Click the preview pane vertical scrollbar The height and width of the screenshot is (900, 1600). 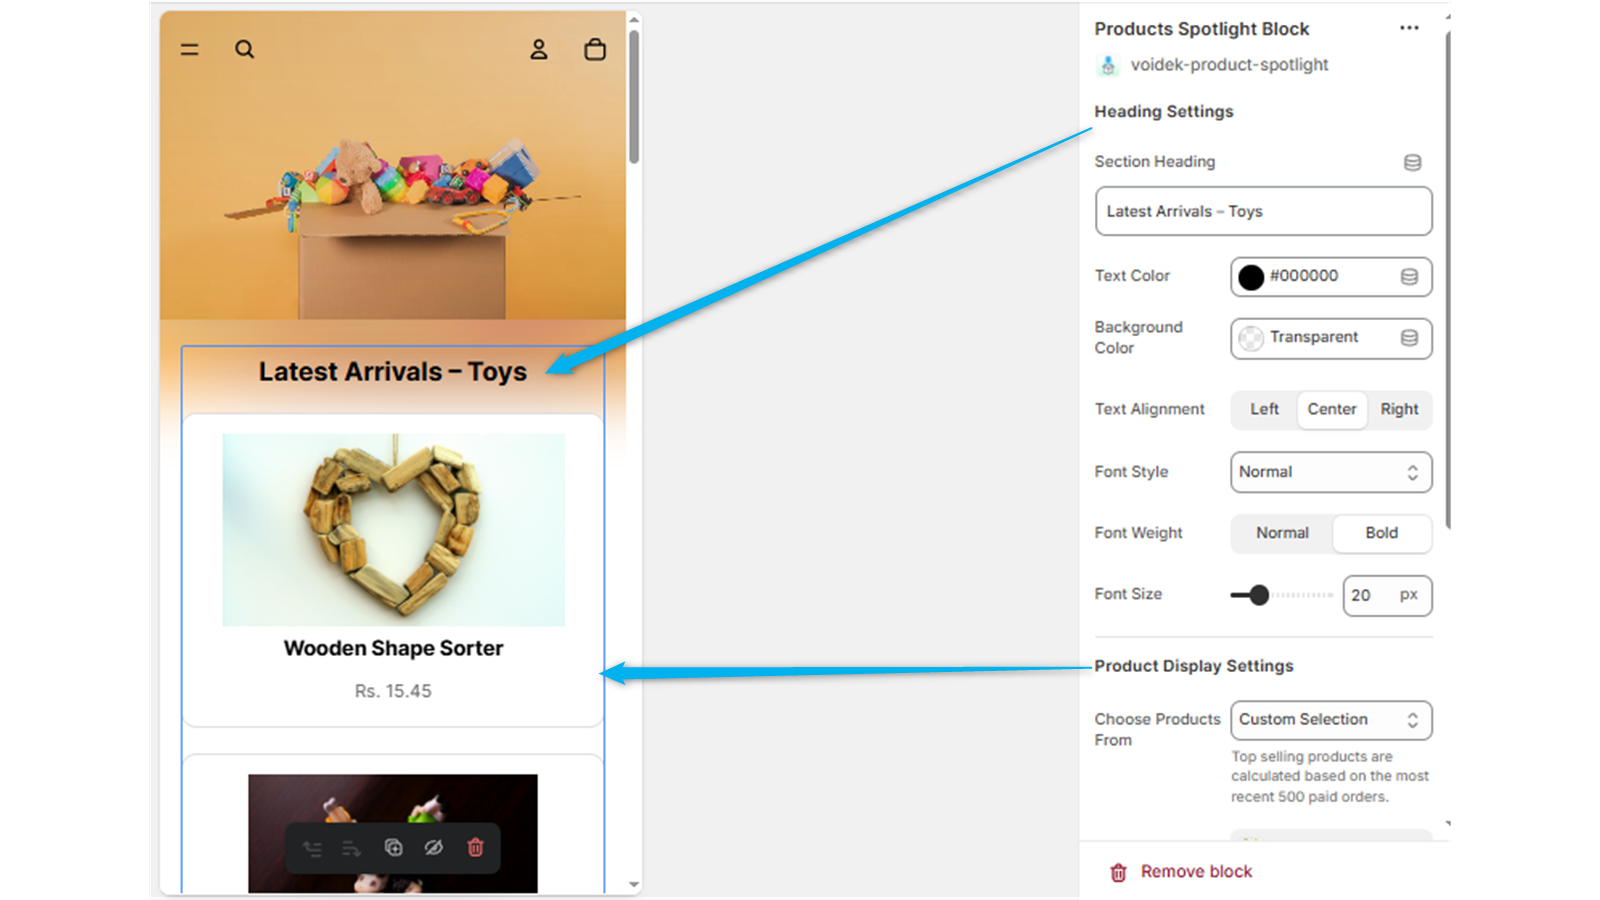[x=634, y=97]
